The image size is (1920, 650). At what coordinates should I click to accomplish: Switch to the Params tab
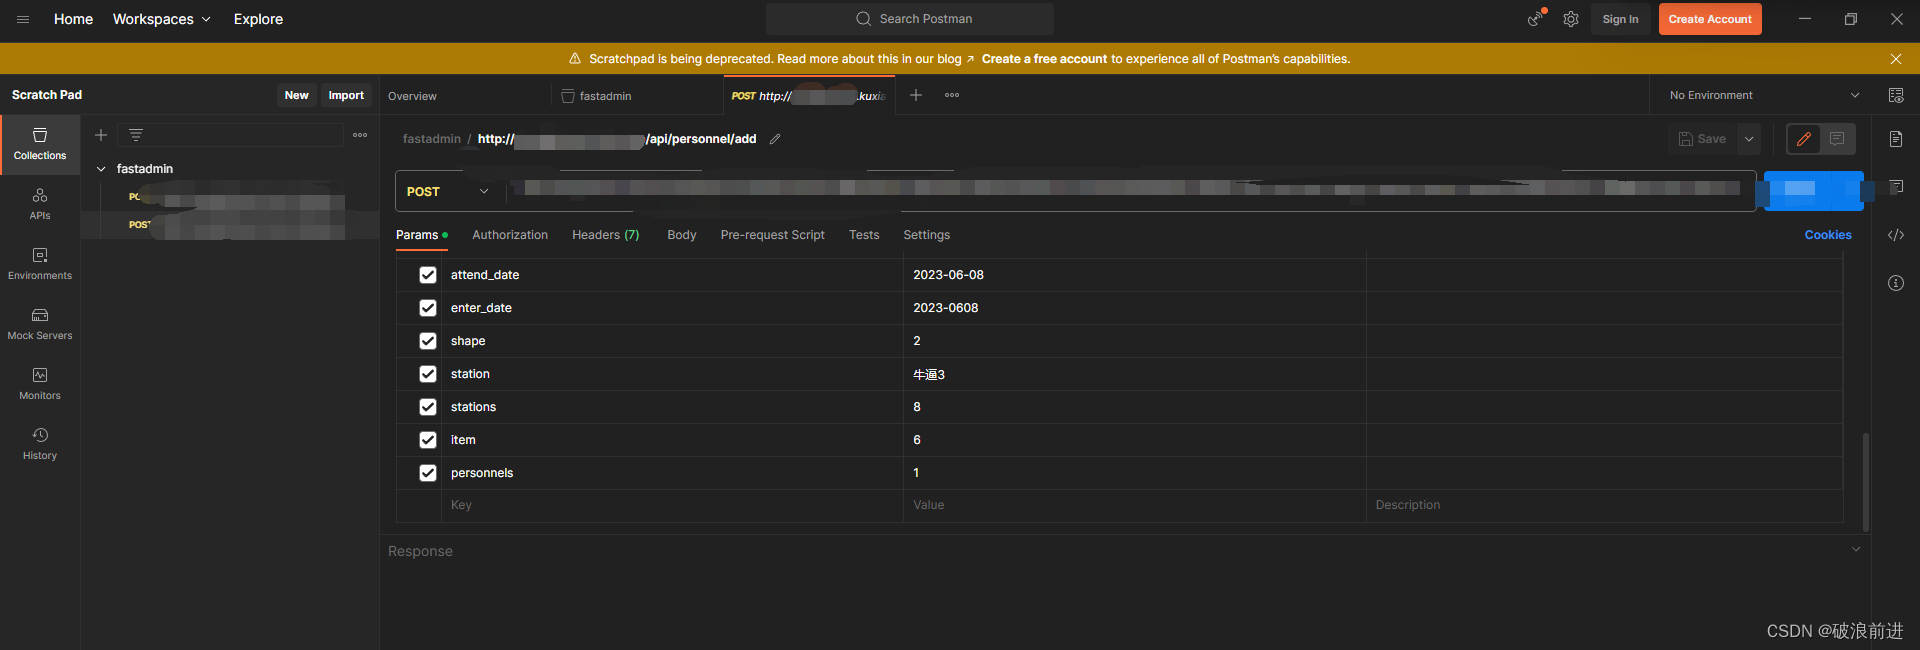coord(421,235)
